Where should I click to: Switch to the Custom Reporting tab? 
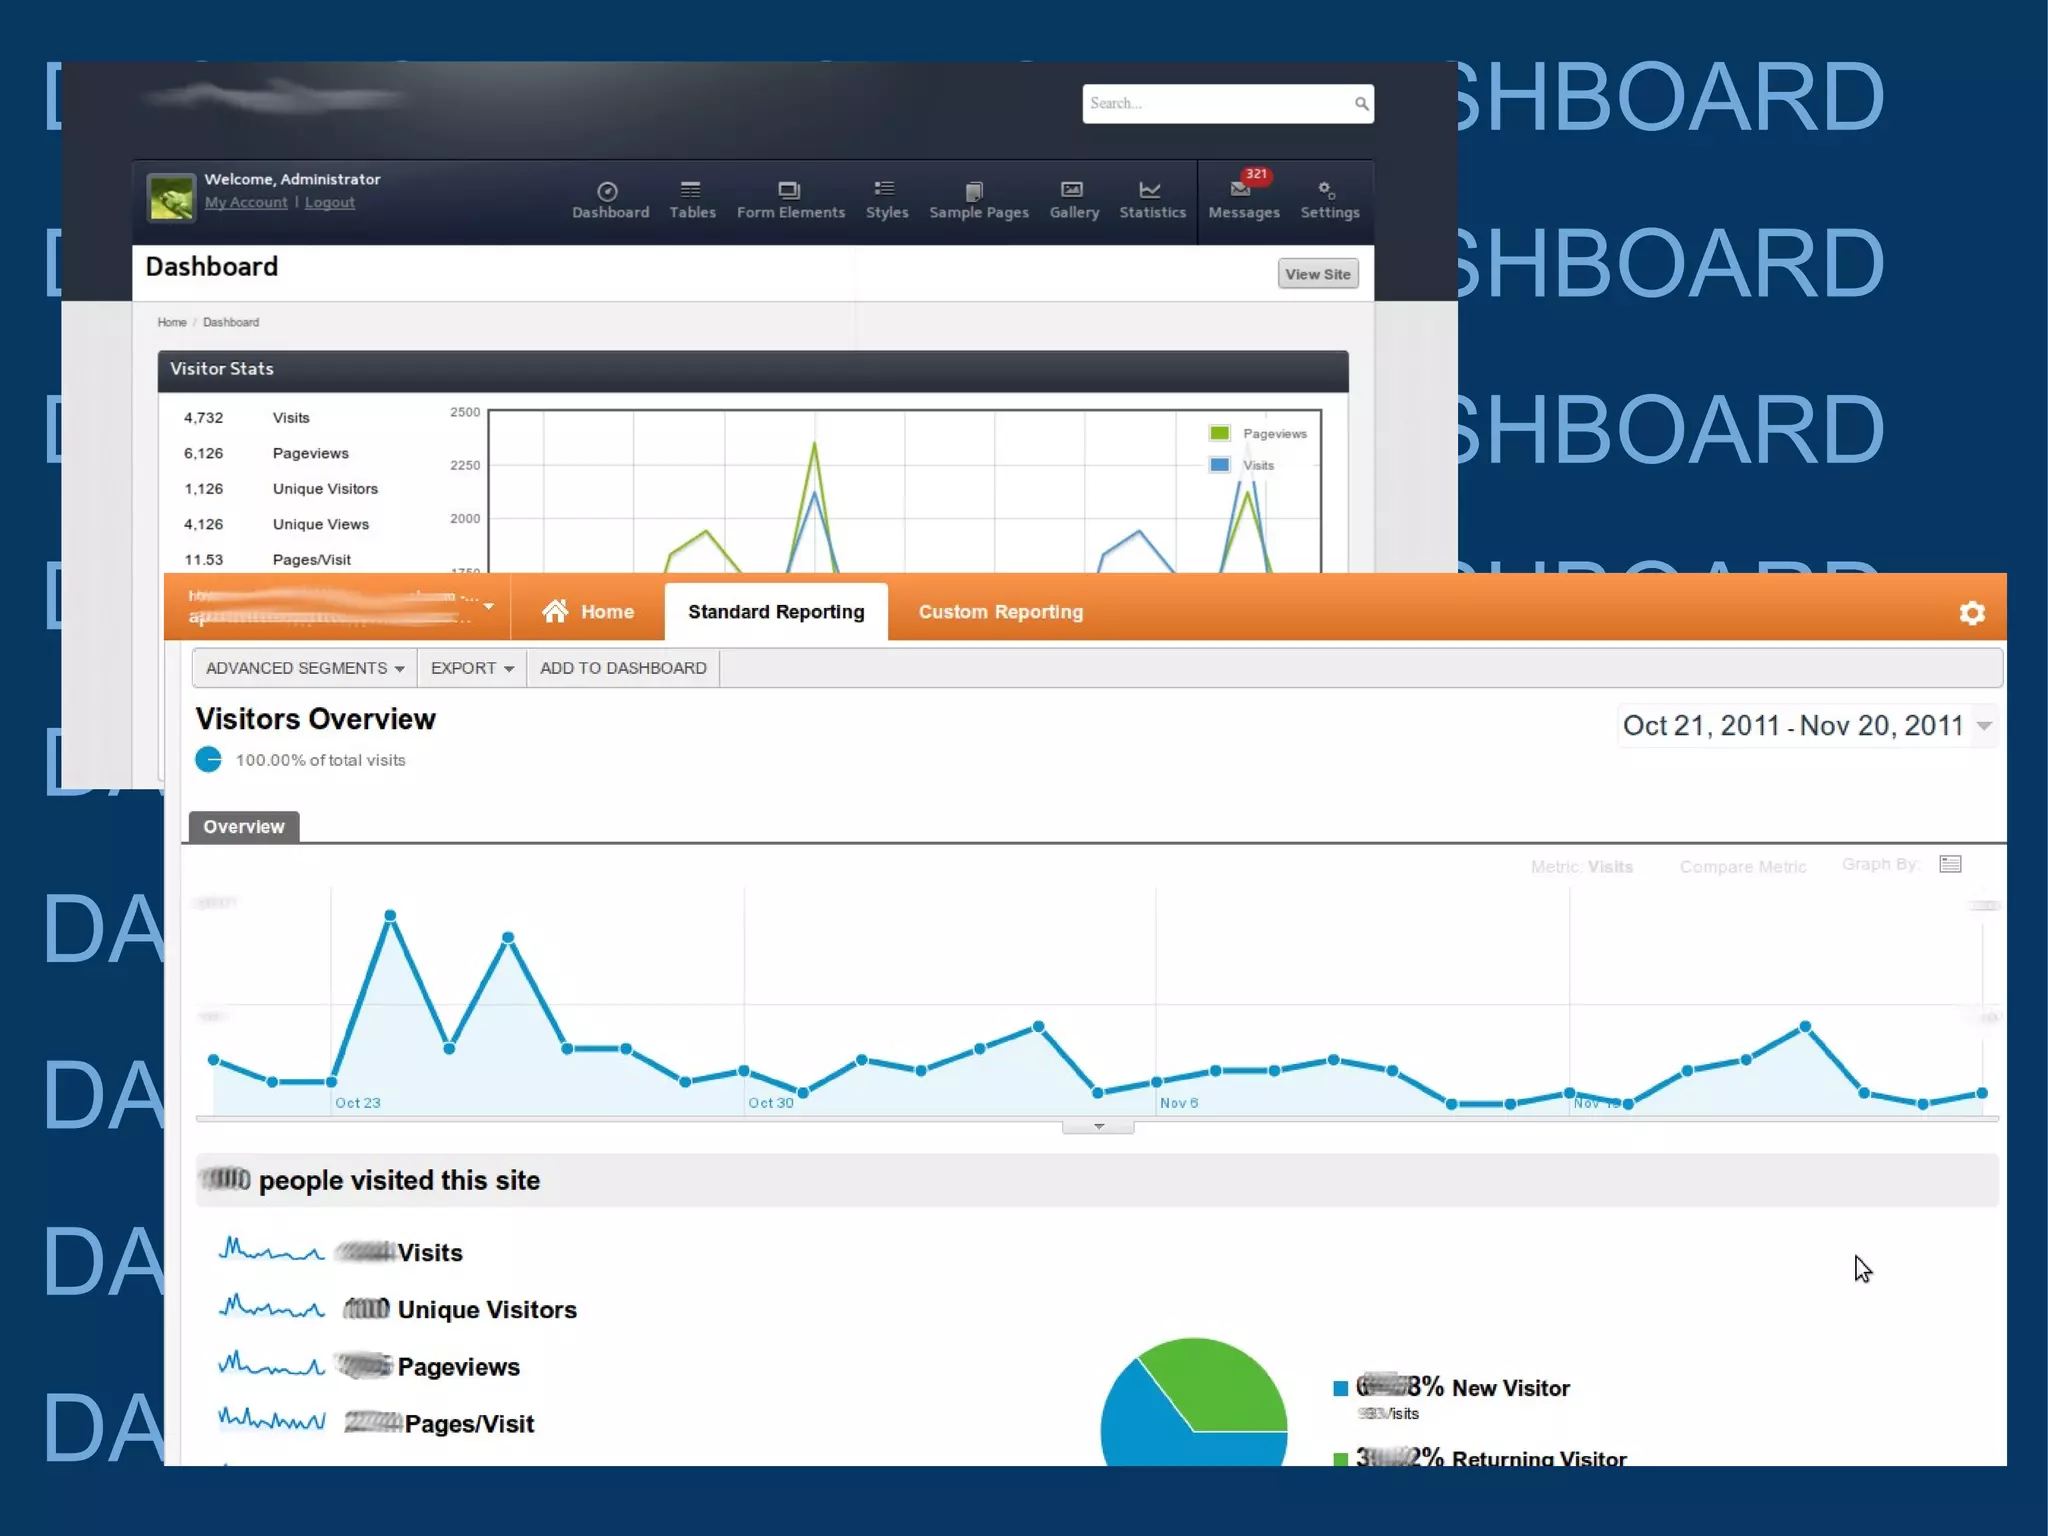coord(1000,612)
